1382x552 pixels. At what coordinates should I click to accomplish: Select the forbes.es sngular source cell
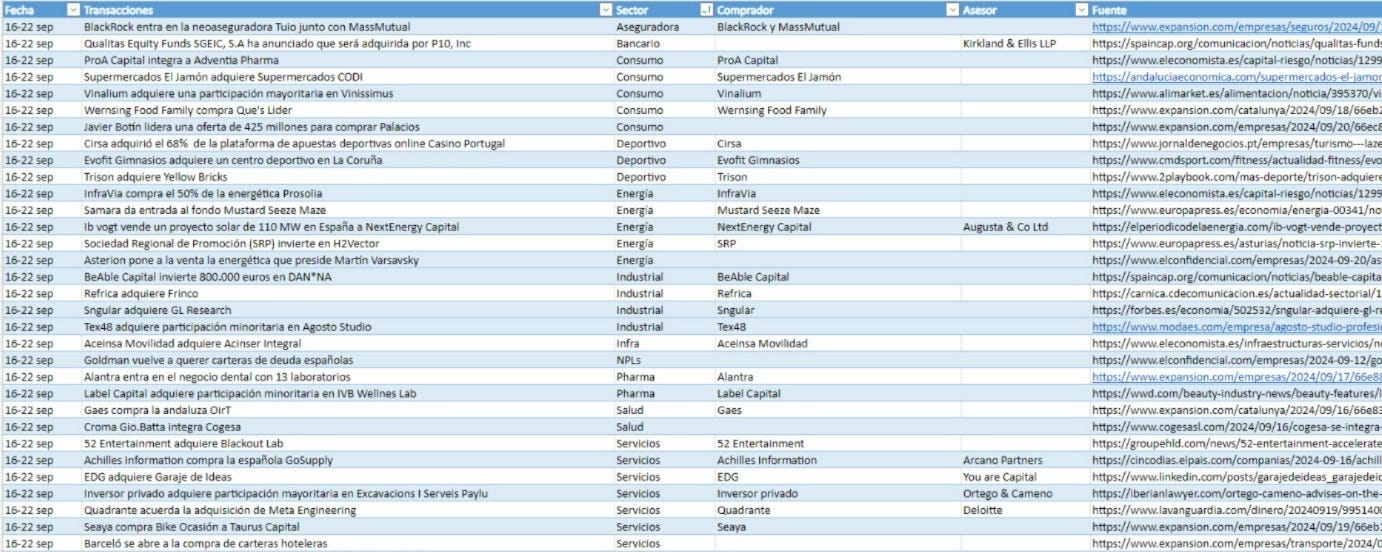pos(1236,310)
